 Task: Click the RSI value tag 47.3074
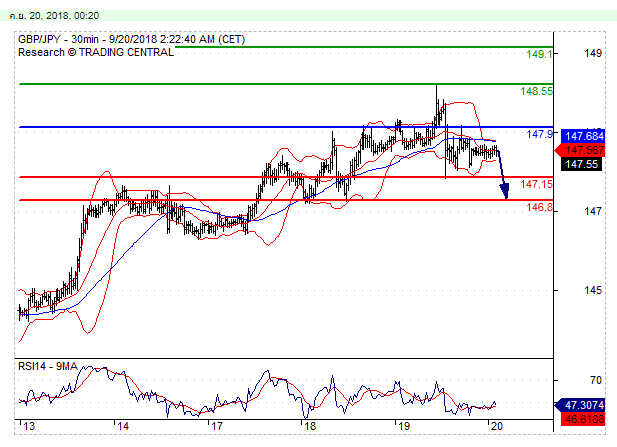[x=580, y=405]
